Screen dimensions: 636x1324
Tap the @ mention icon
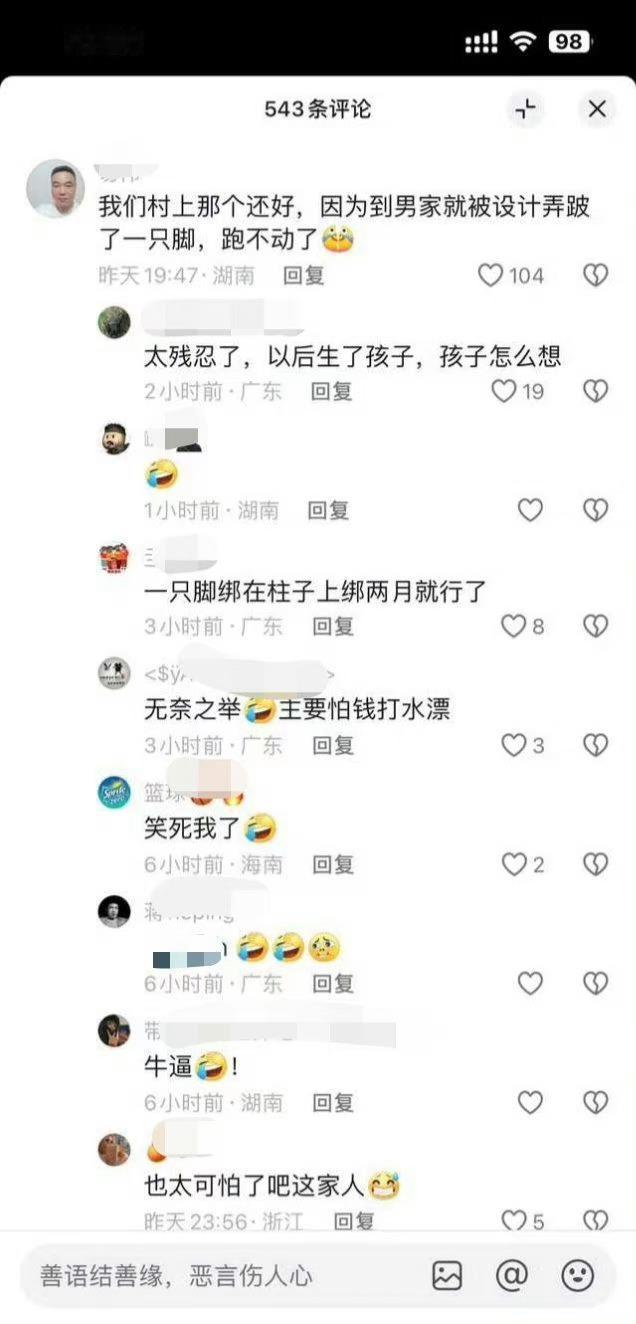coord(512,1275)
